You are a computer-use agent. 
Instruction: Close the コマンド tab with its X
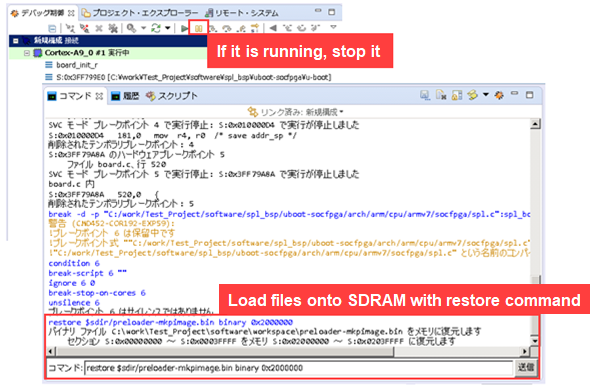(99, 97)
